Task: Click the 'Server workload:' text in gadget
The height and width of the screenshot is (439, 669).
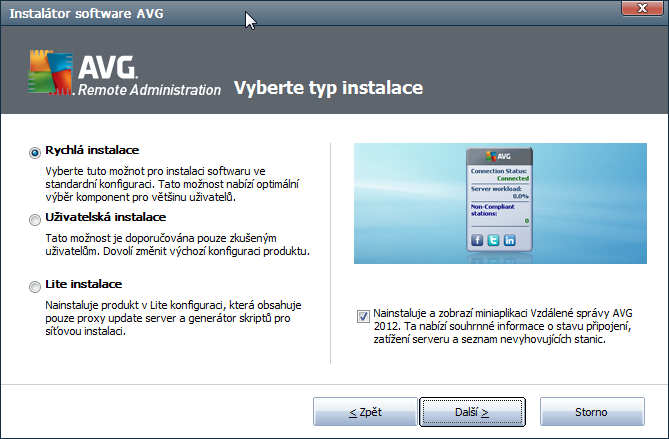Action: click(x=496, y=189)
